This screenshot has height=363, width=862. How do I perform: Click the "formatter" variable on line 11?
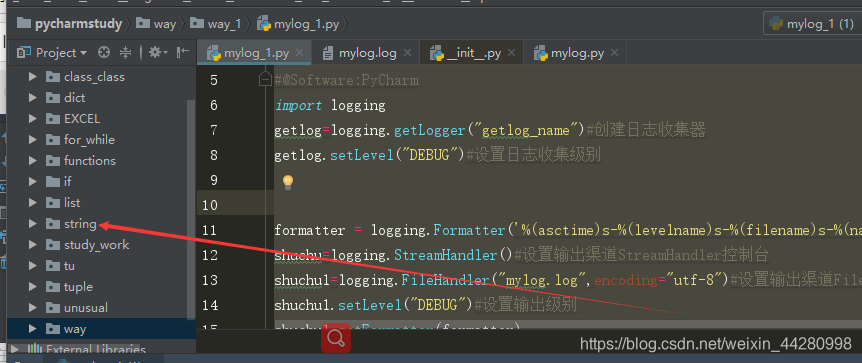point(310,230)
